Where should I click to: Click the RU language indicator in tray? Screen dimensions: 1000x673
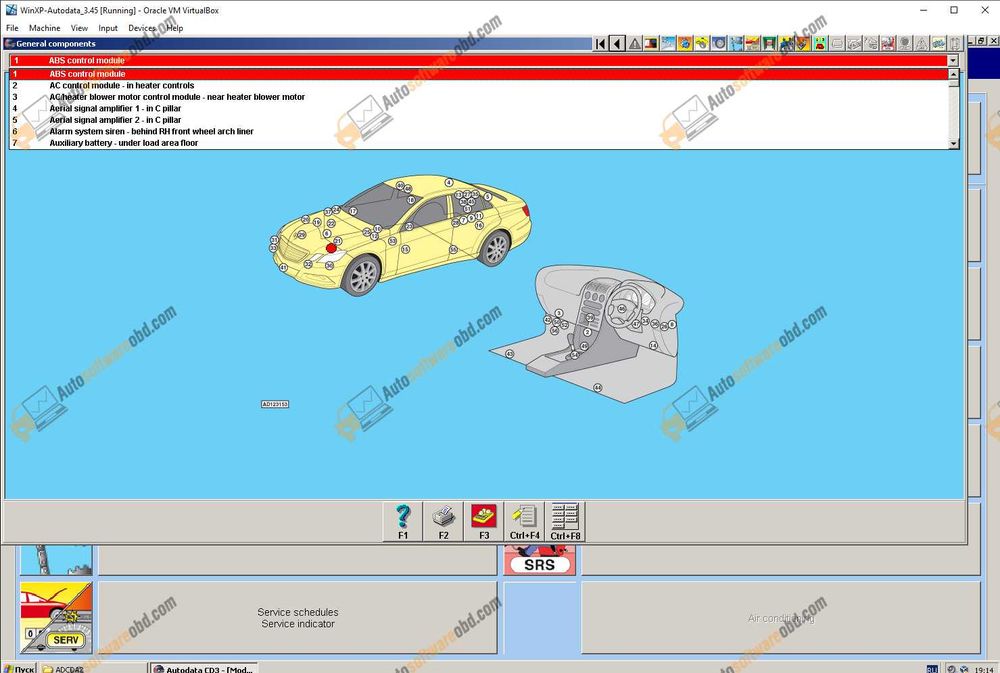pyautogui.click(x=932, y=669)
